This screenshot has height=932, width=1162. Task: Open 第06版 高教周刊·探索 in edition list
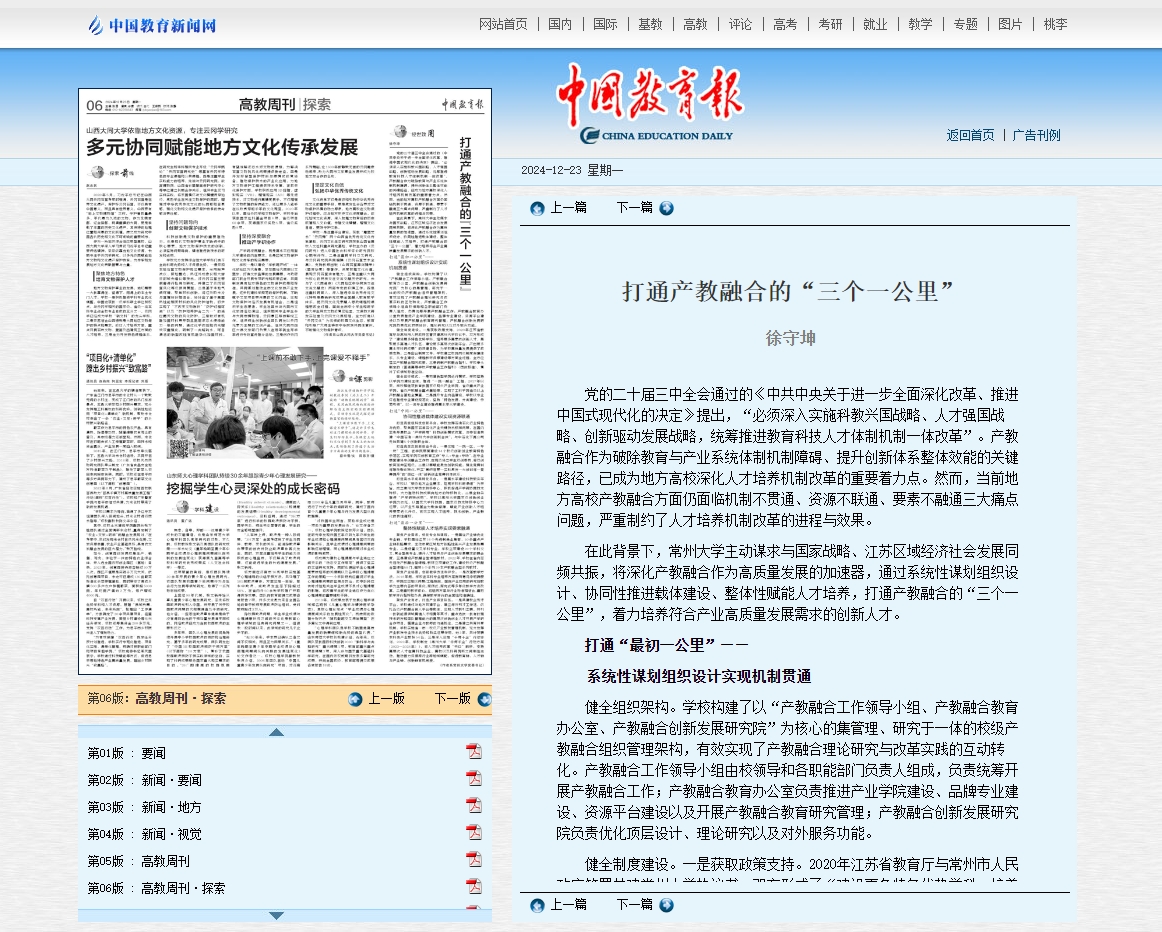[x=156, y=888]
